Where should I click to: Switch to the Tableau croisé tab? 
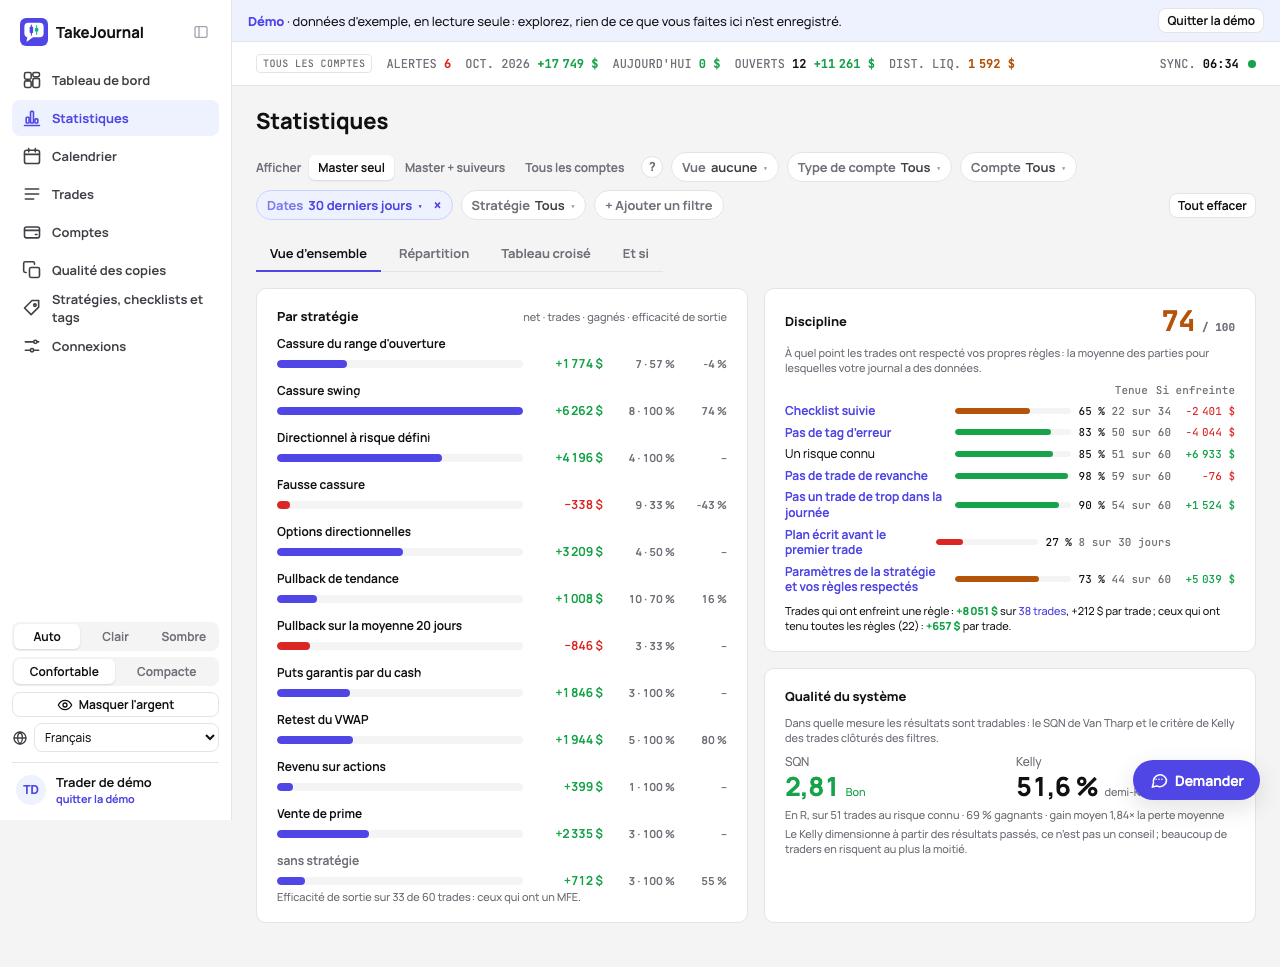click(x=546, y=254)
